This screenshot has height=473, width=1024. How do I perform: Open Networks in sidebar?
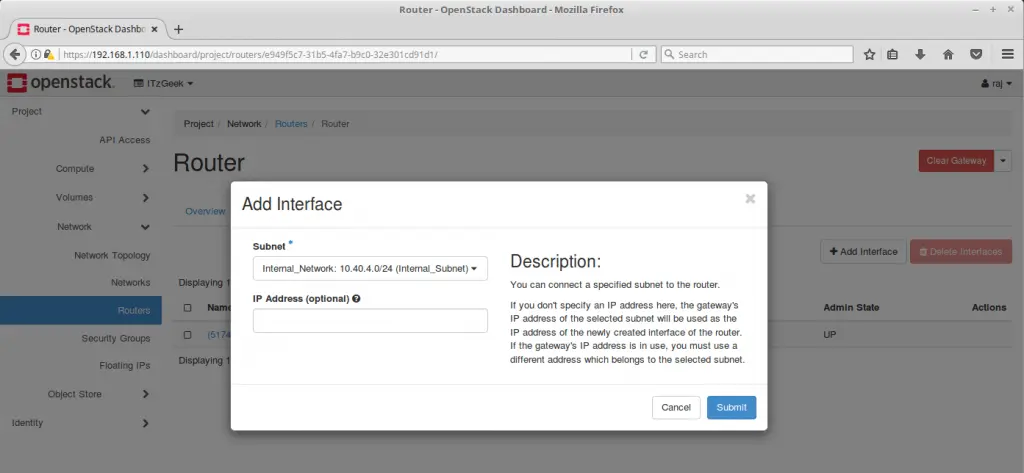(131, 283)
